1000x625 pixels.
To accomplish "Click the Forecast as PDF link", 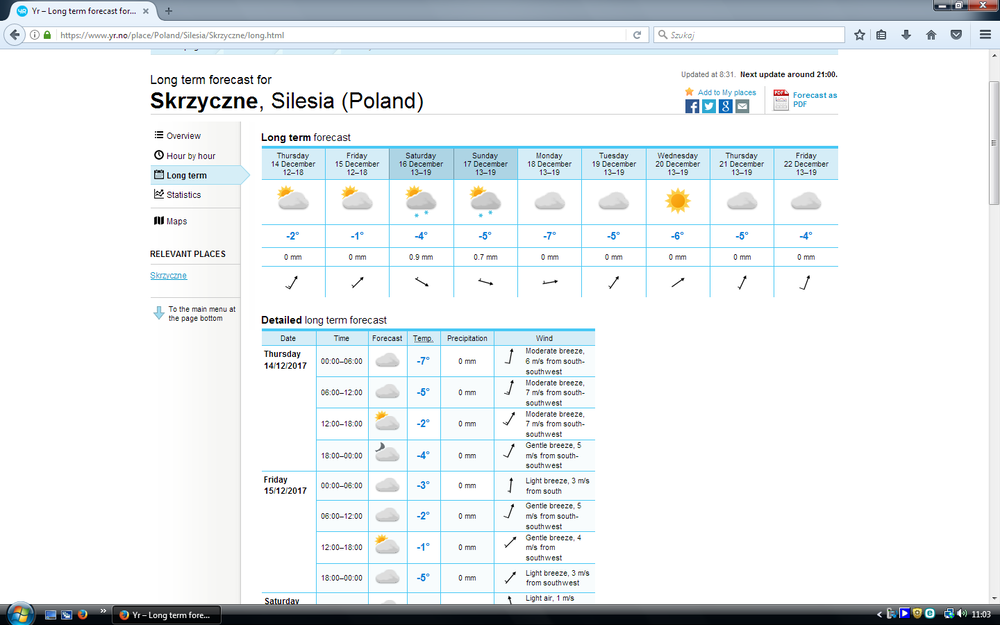I will click(x=814, y=99).
